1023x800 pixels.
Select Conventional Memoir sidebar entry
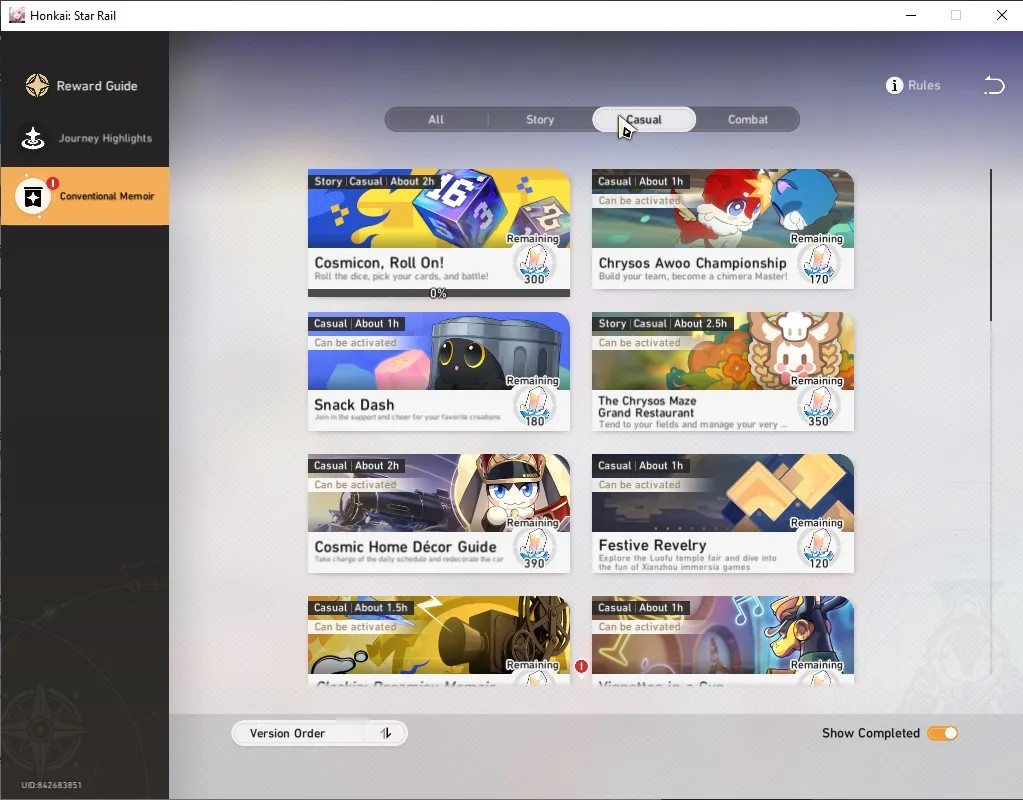(85, 196)
